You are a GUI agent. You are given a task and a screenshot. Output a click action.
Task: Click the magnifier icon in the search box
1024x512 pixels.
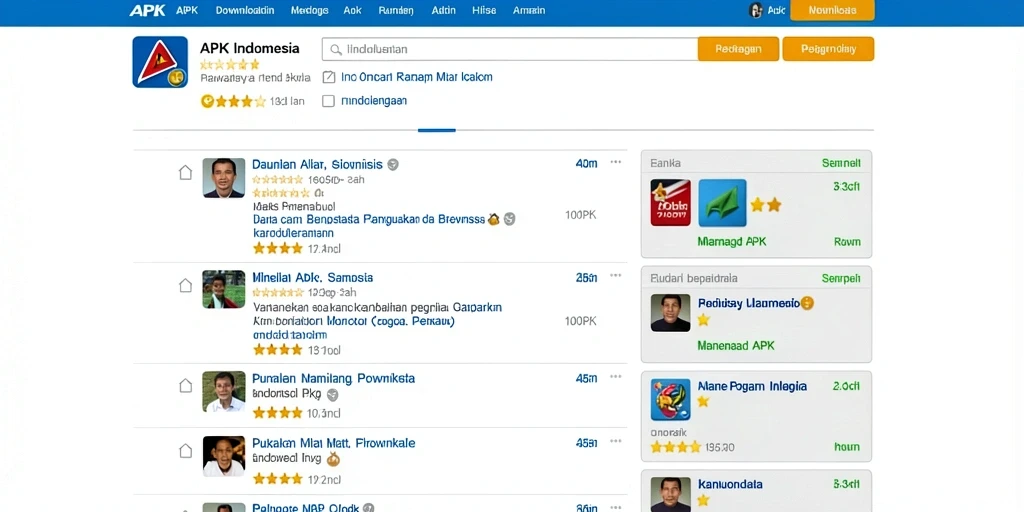(336, 49)
